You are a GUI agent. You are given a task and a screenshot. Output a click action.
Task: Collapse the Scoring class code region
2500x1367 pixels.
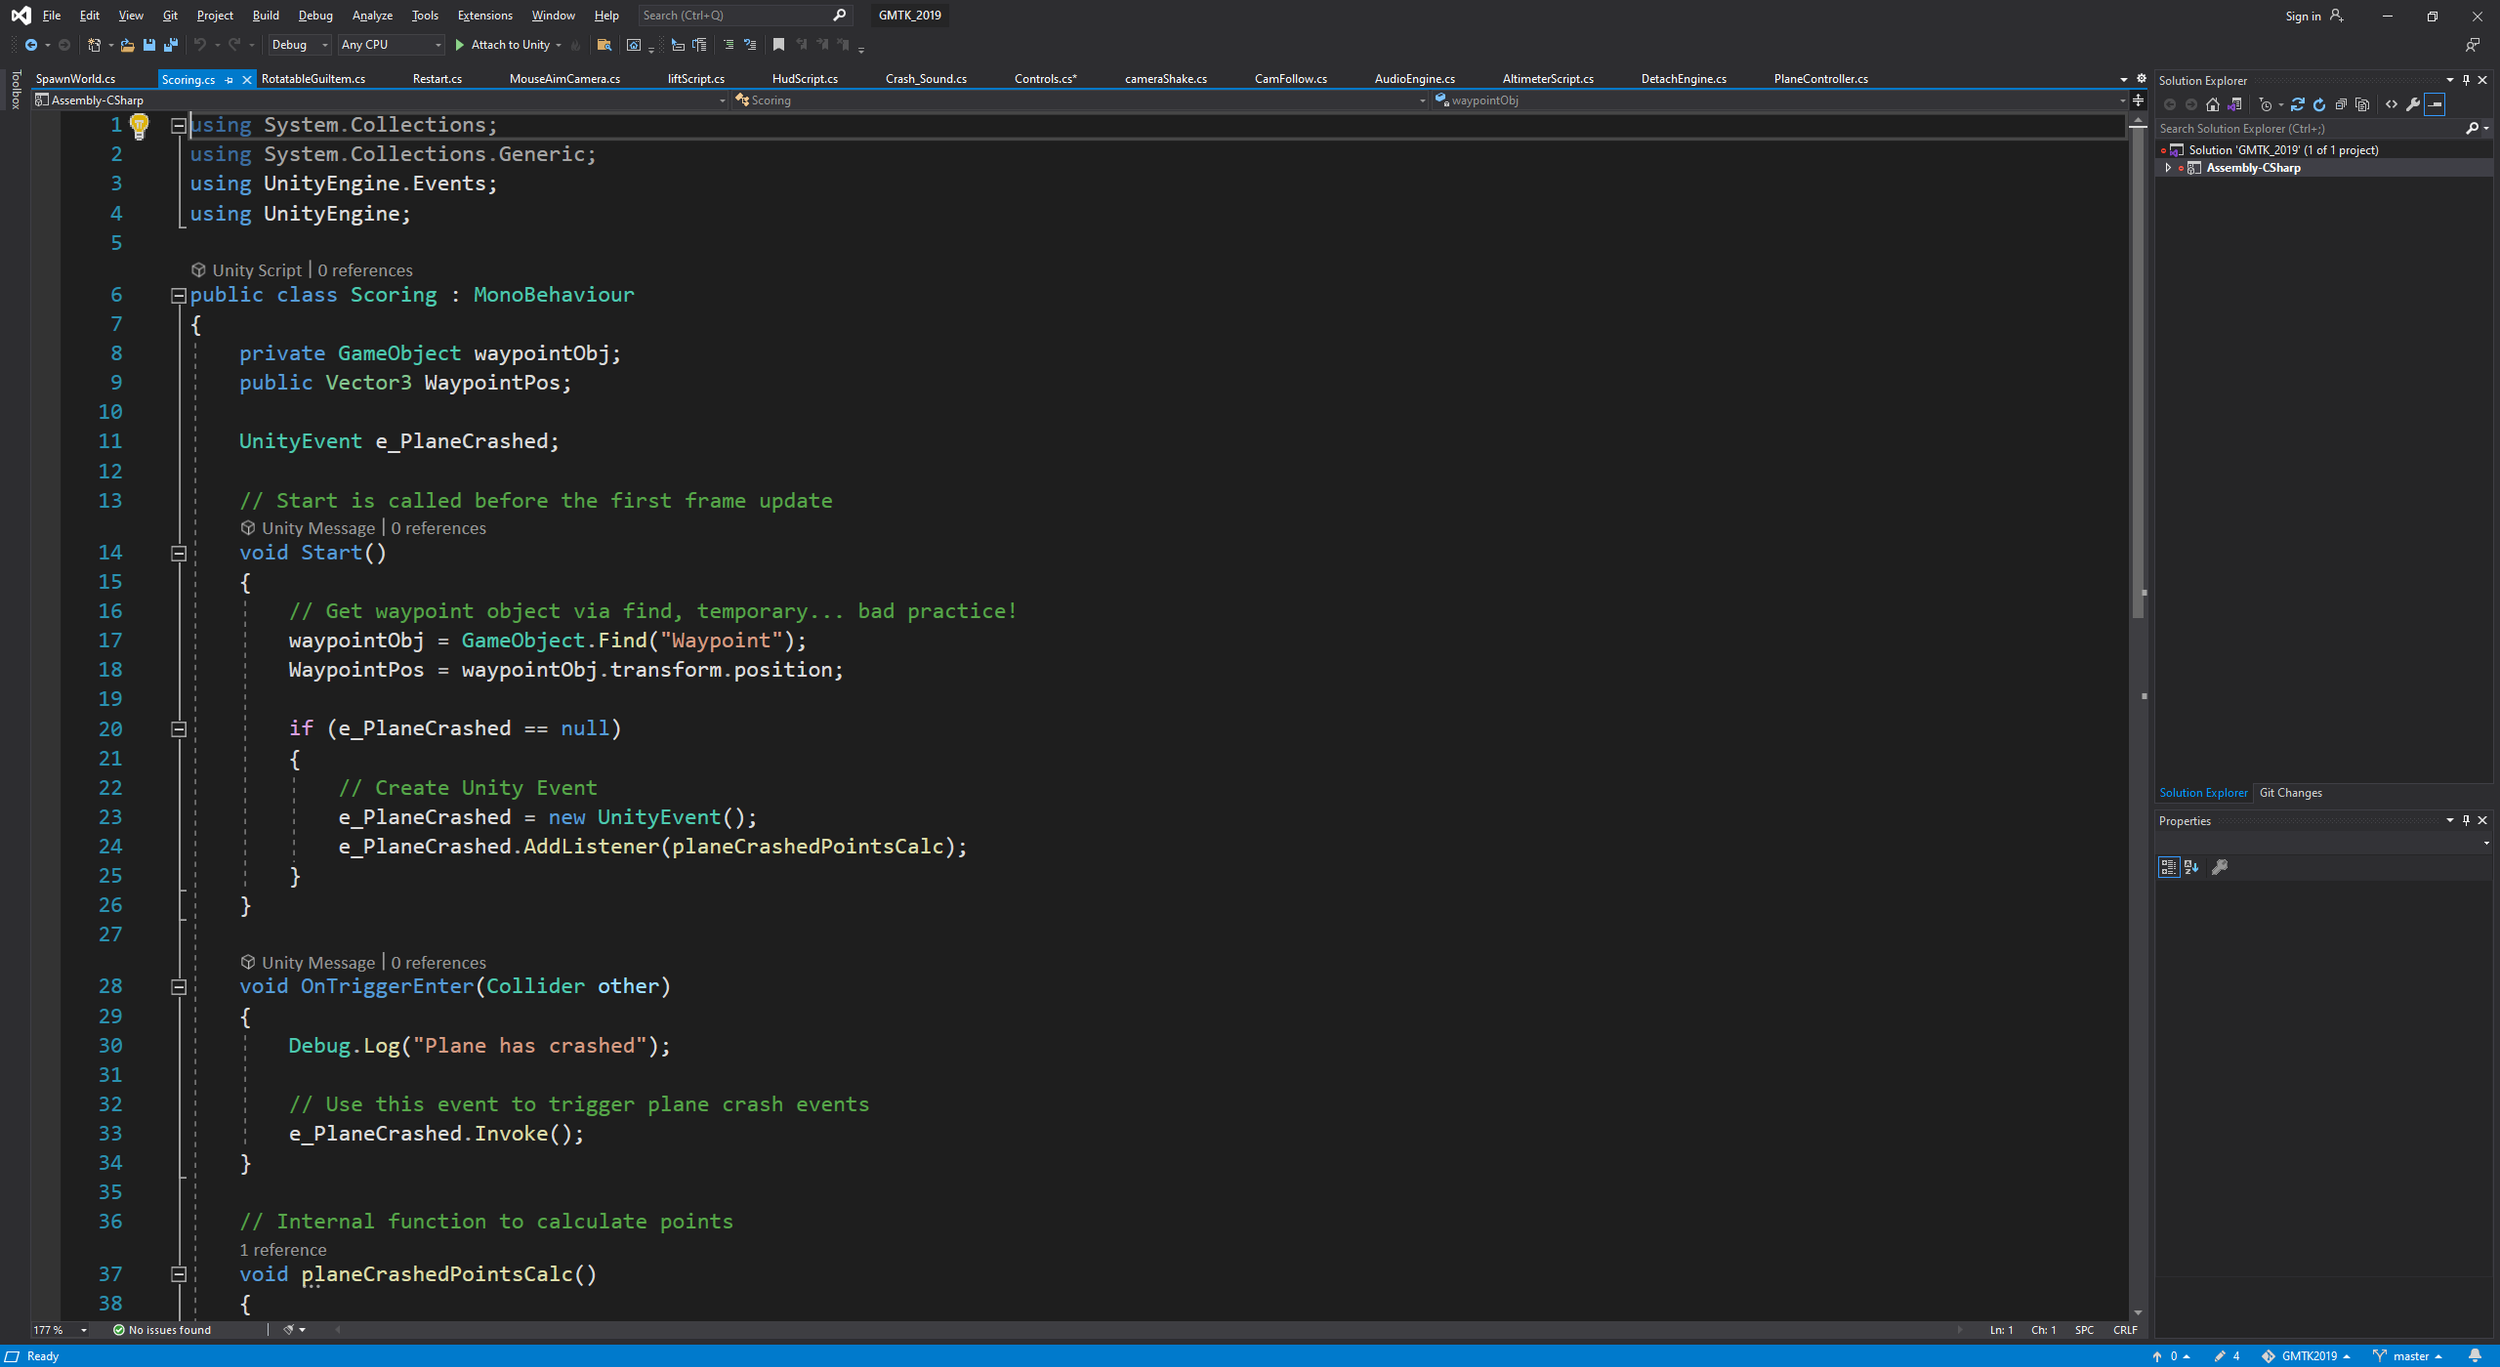tap(178, 295)
